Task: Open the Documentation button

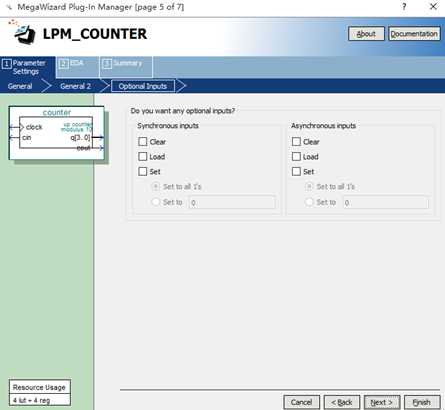Action: tap(414, 34)
